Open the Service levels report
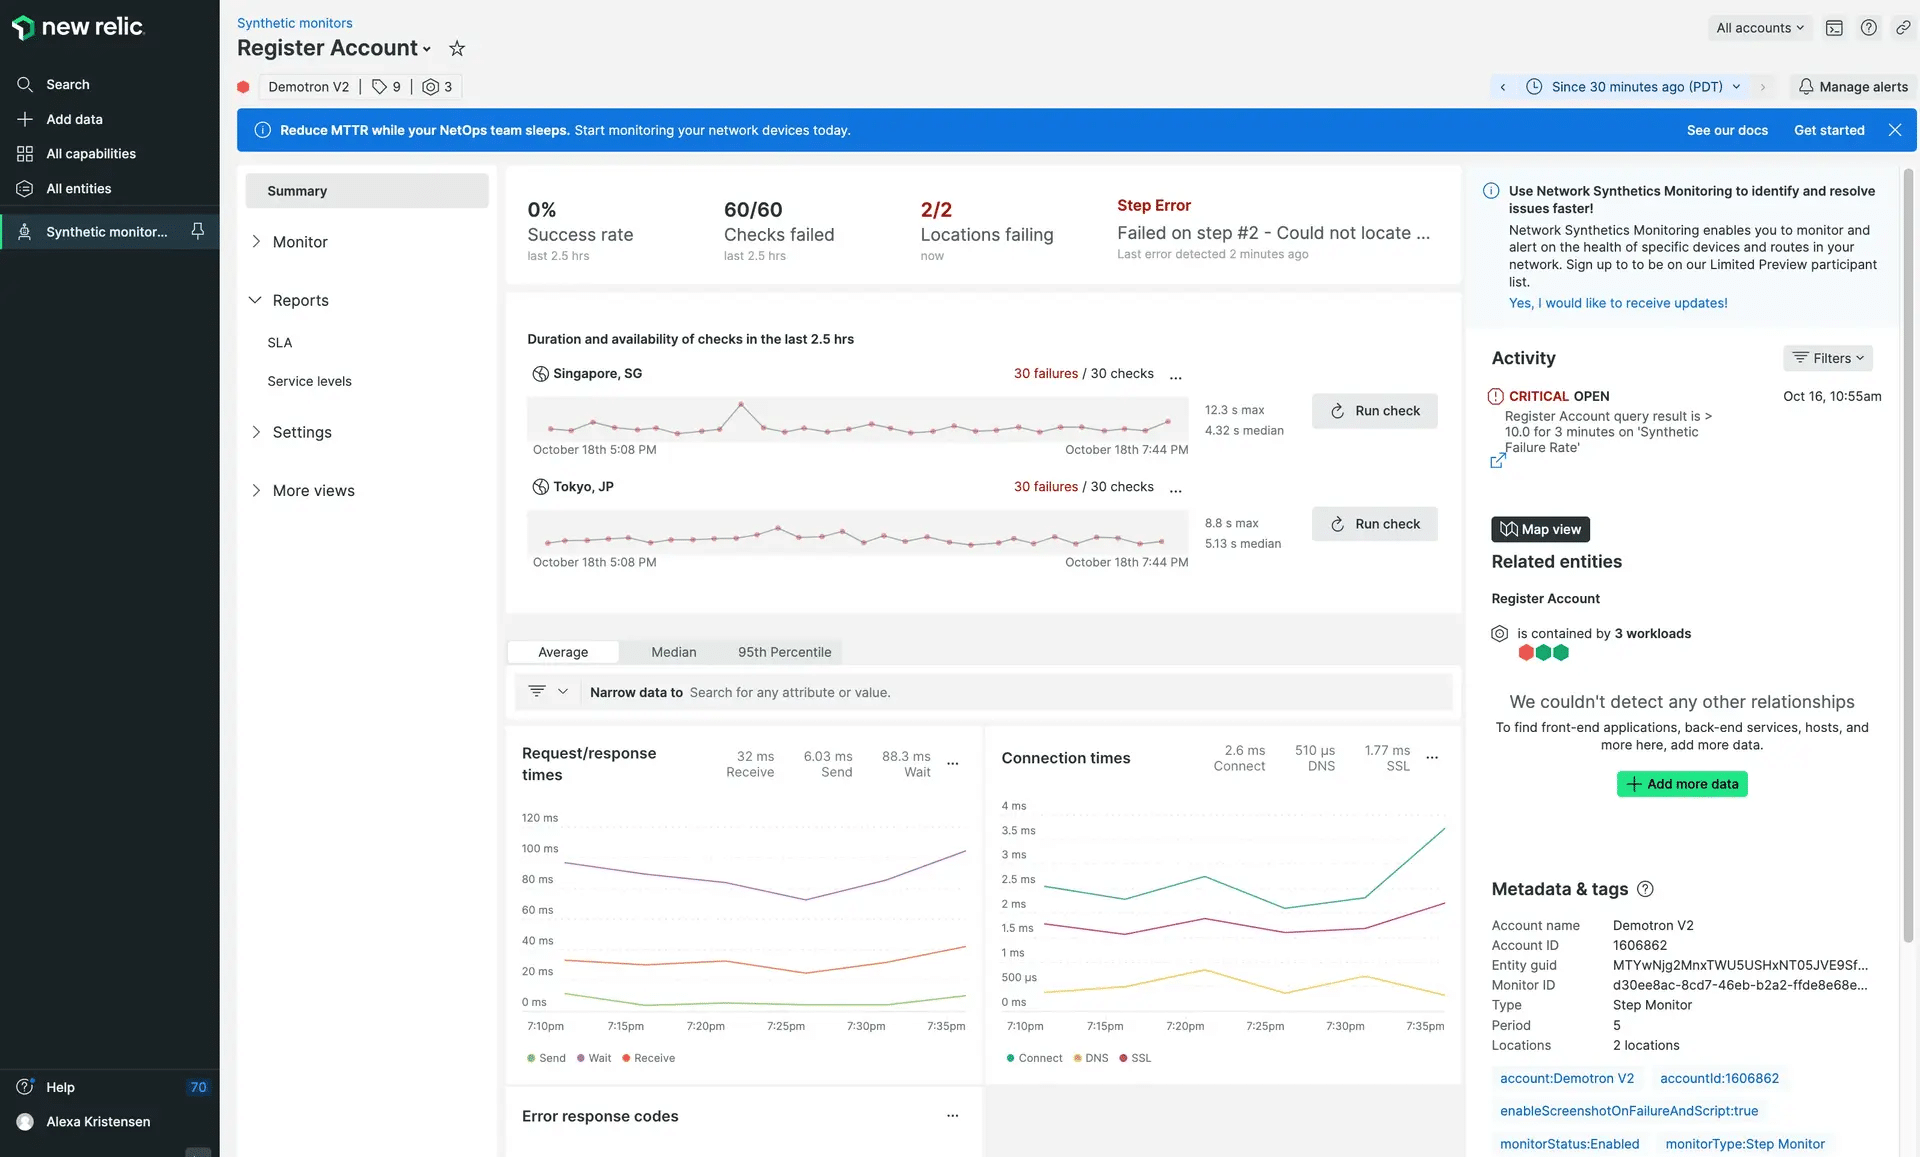The image size is (1920, 1157). [309, 381]
